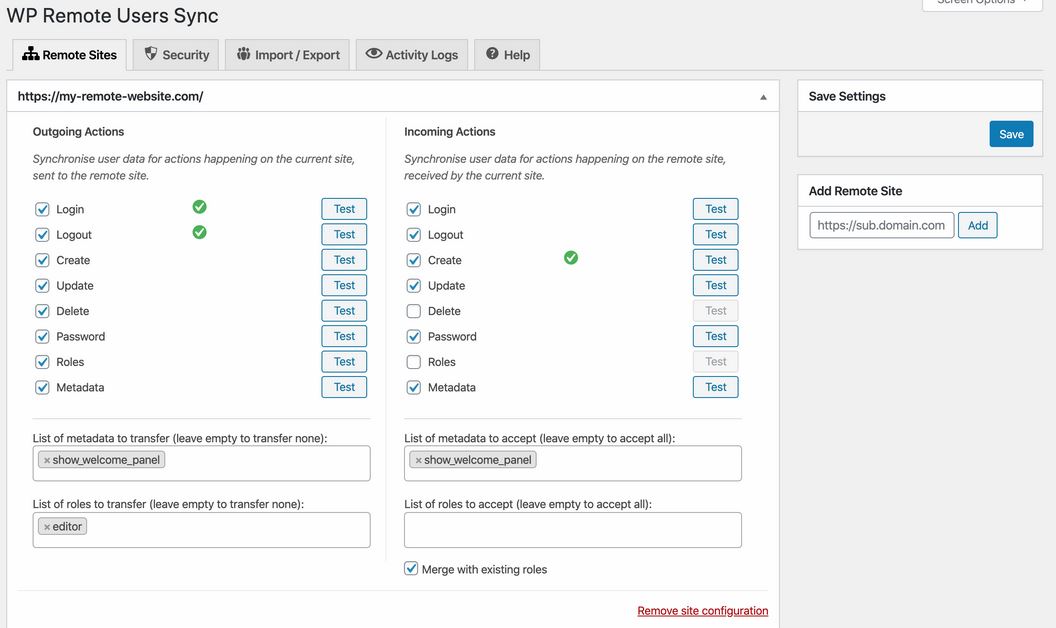Run Test for outgoing Metadata
The image size is (1056, 628).
[344, 387]
